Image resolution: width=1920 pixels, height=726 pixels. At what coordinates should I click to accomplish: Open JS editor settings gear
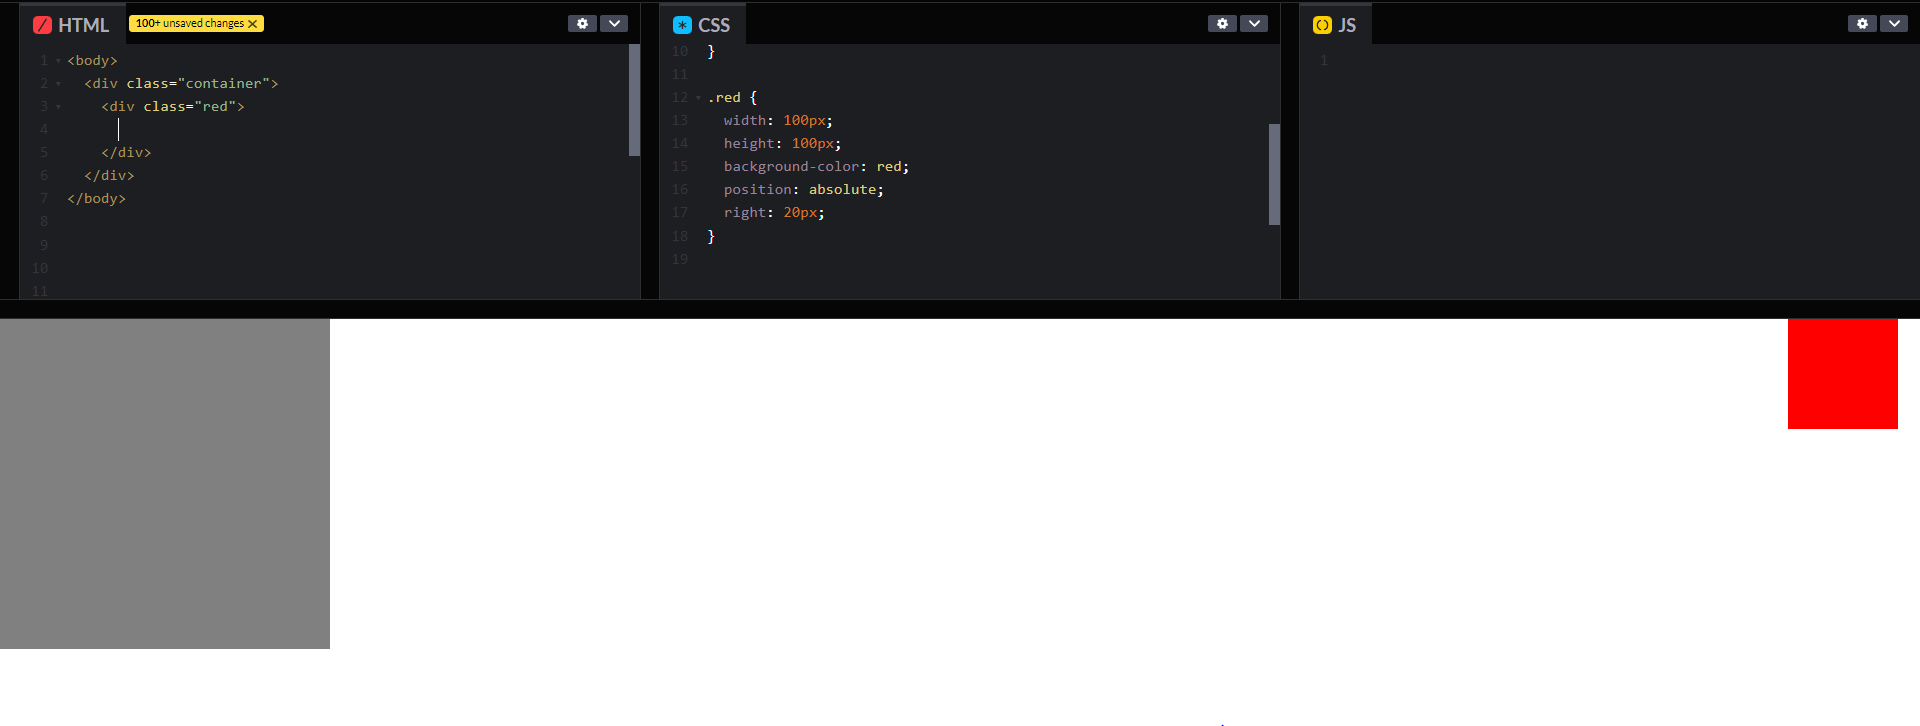pyautogui.click(x=1862, y=23)
